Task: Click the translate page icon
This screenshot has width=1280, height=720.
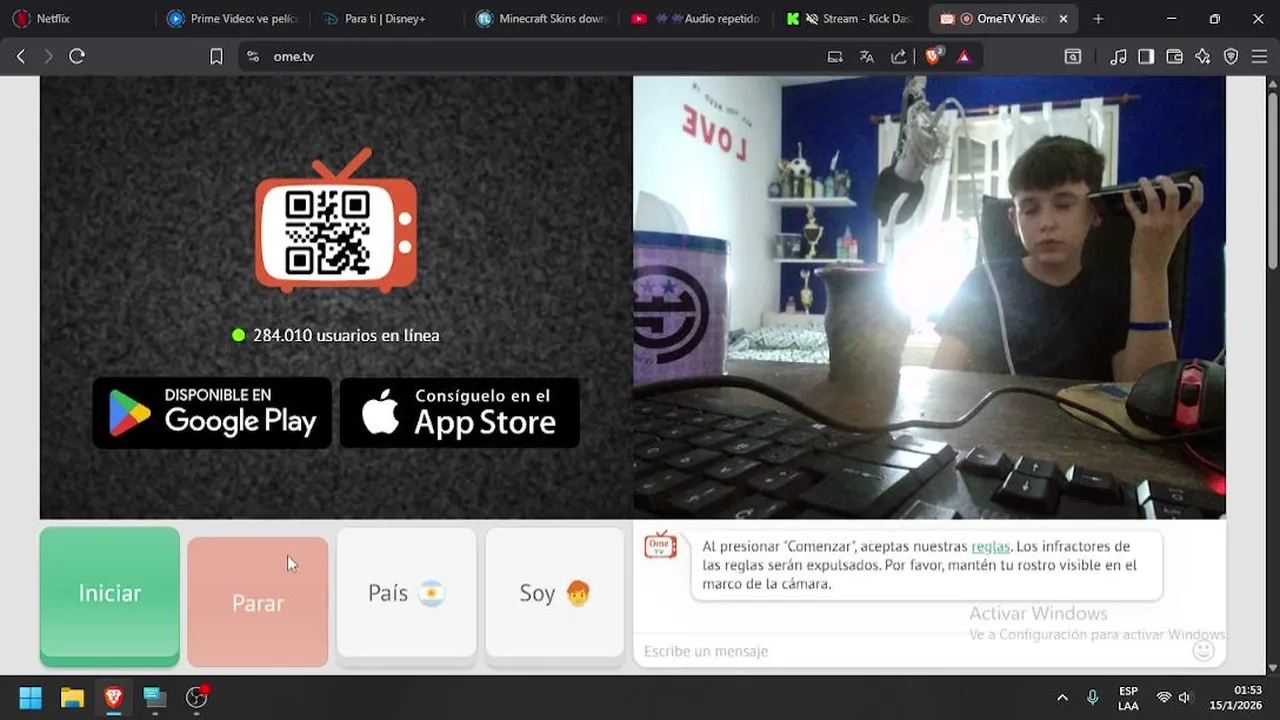Action: [x=867, y=57]
